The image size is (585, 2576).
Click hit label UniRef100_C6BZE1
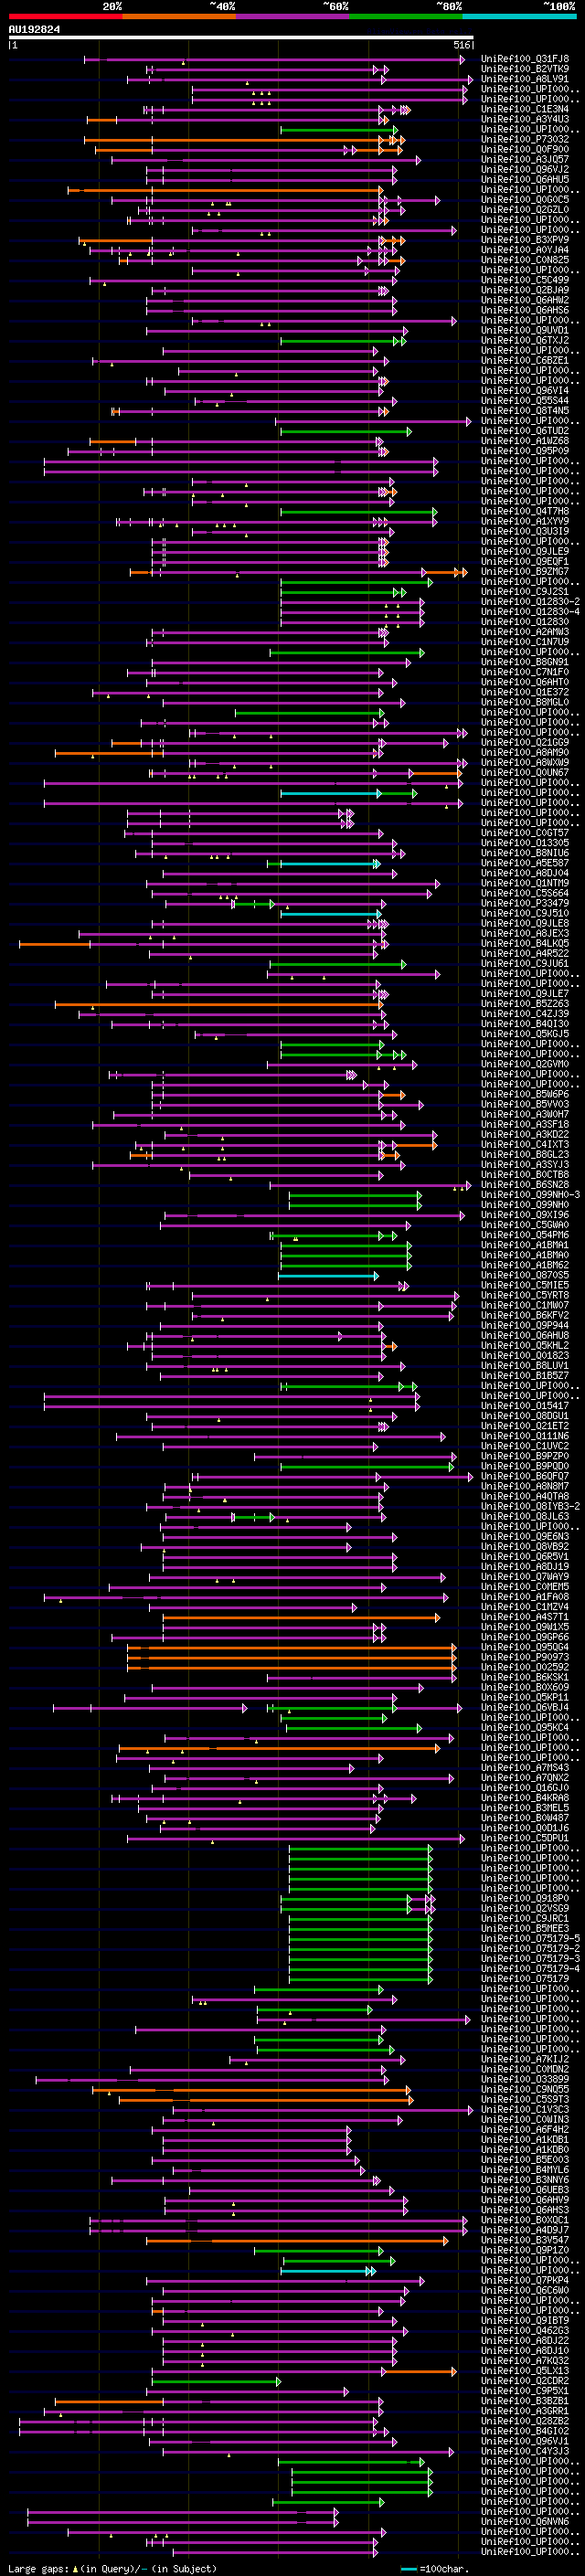coord(525,360)
